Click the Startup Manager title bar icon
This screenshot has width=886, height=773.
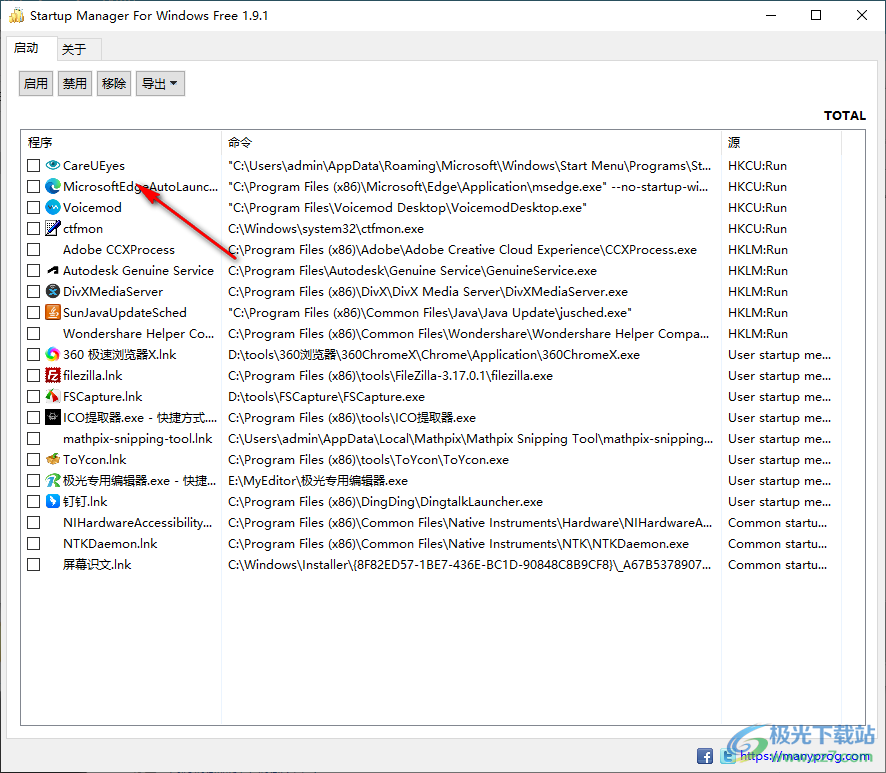point(16,15)
